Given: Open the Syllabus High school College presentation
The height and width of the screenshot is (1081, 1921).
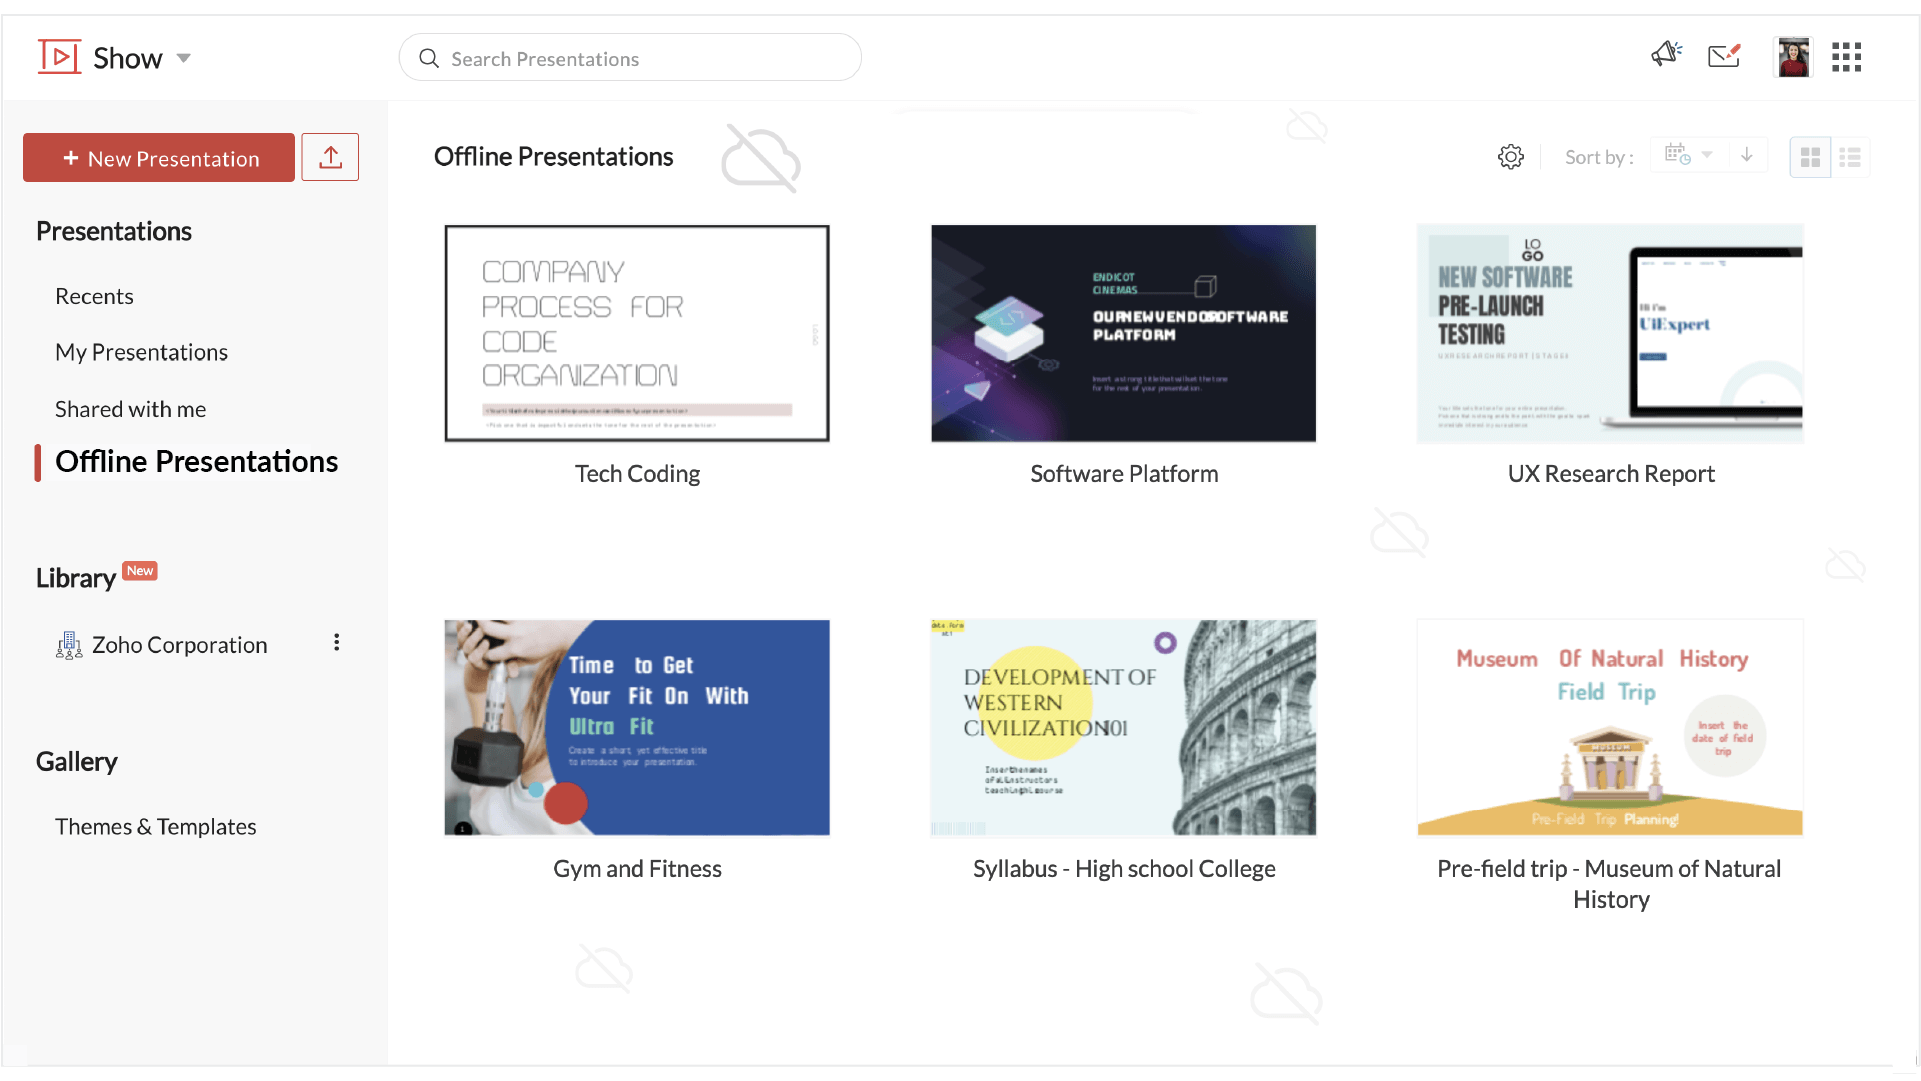Looking at the screenshot, I should [x=1123, y=727].
